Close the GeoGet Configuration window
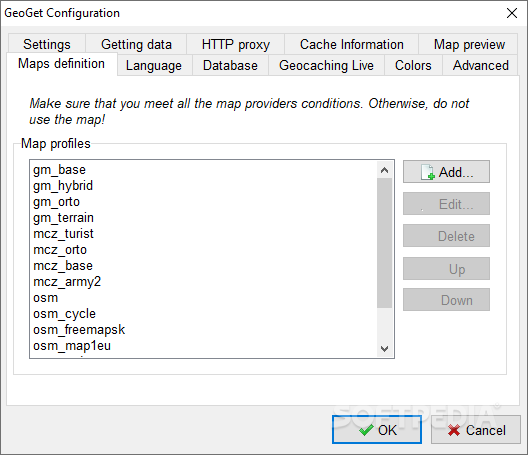This screenshot has height=455, width=528. click(512, 13)
